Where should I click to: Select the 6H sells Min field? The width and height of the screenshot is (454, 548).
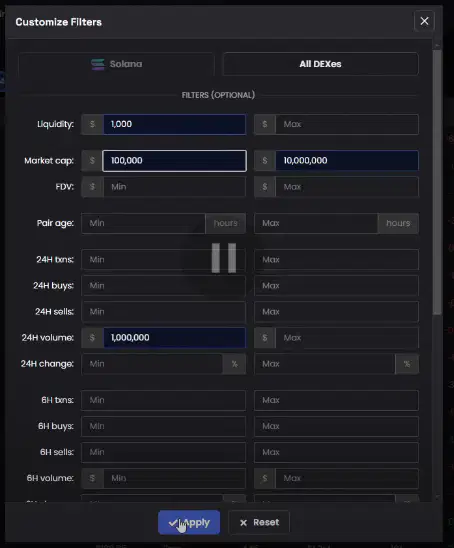(164, 452)
